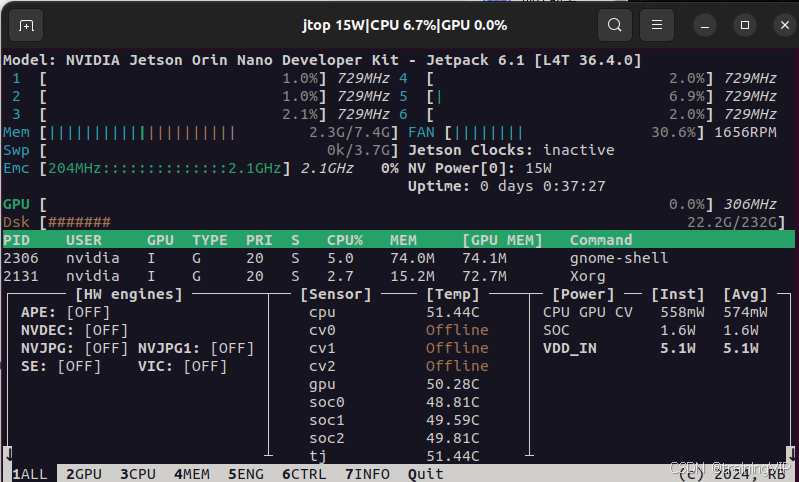Click the USER column header
Viewport: 799px width, 482px height.
84,240
